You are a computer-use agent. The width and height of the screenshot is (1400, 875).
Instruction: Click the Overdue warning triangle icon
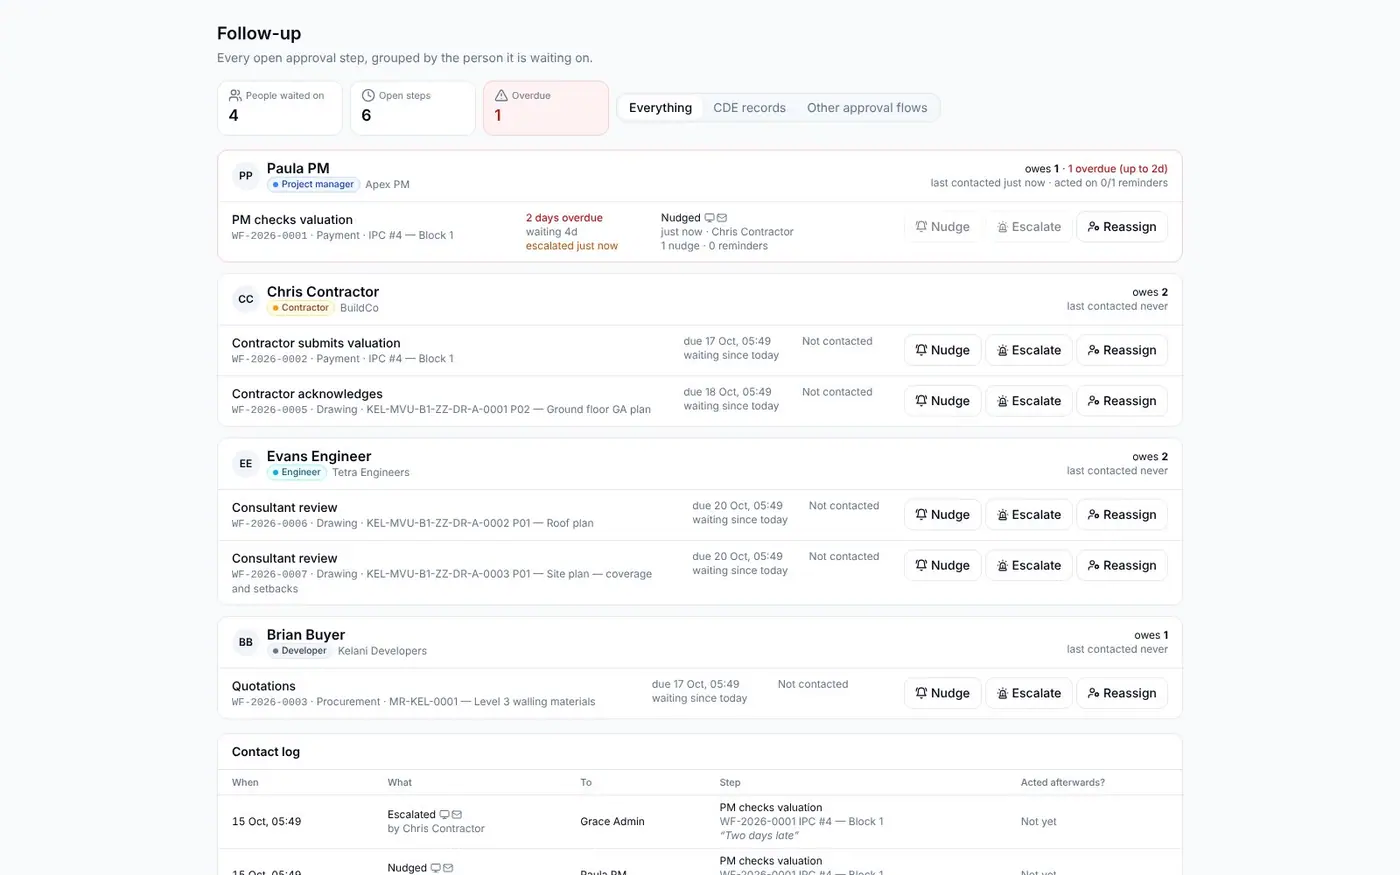tap(501, 95)
